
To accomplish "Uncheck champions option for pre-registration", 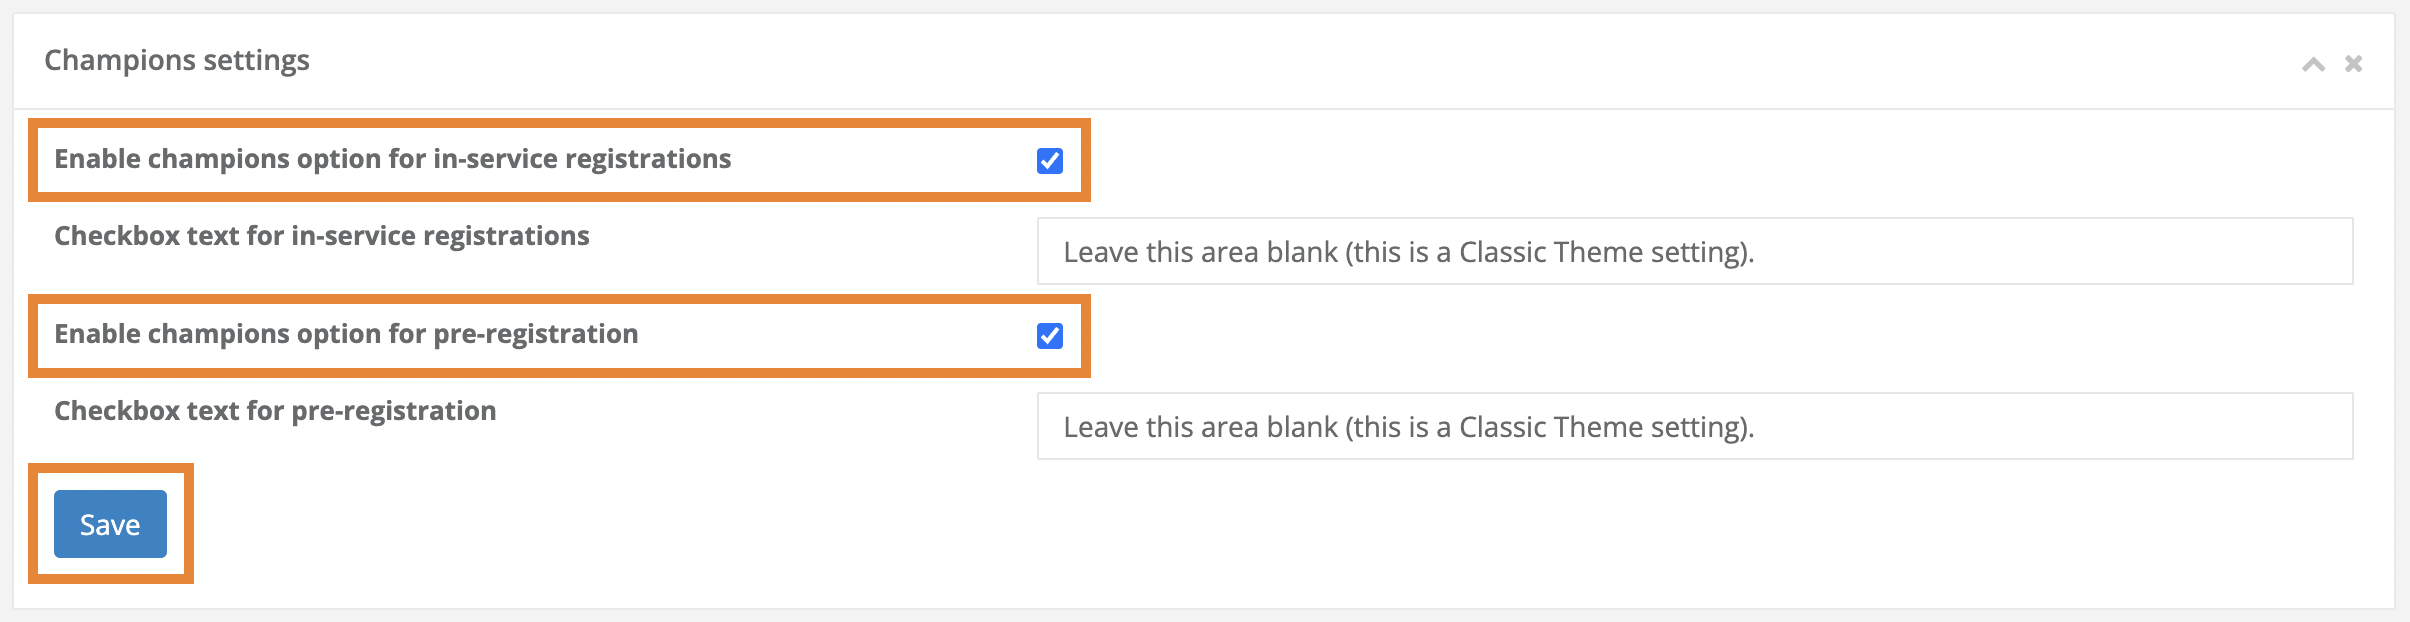I will click(x=1050, y=336).
